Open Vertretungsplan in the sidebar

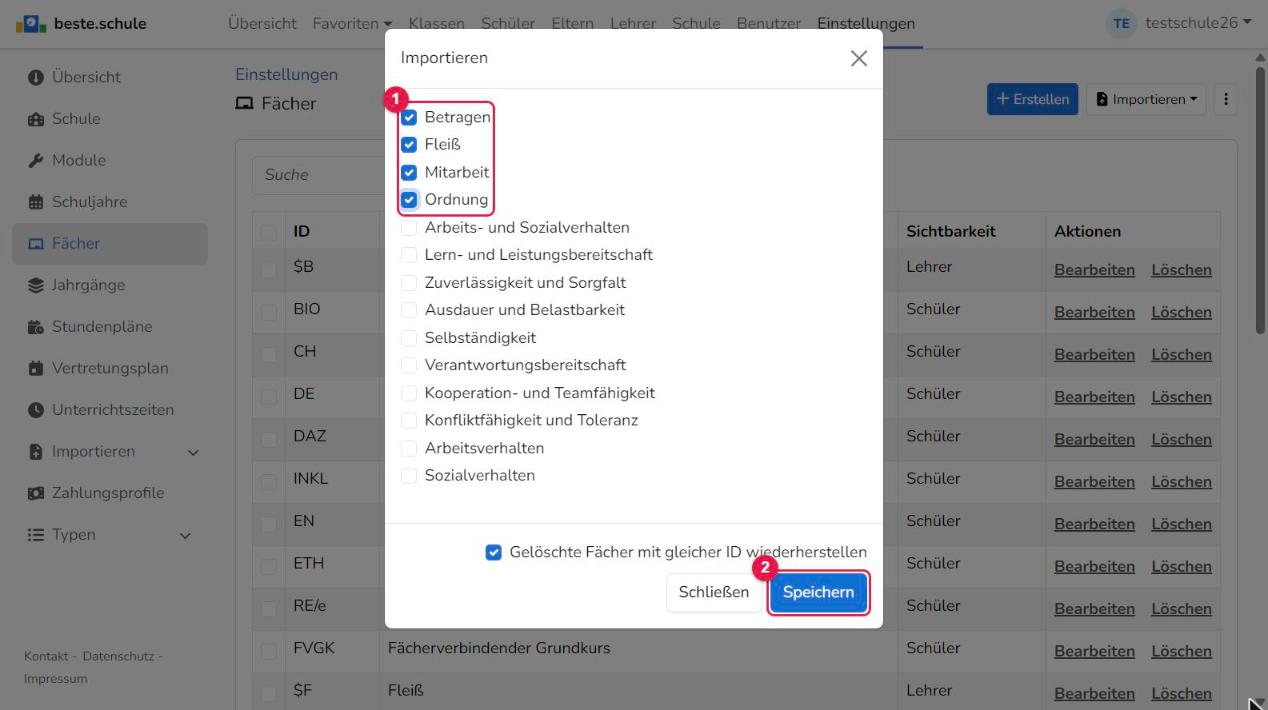point(98,368)
